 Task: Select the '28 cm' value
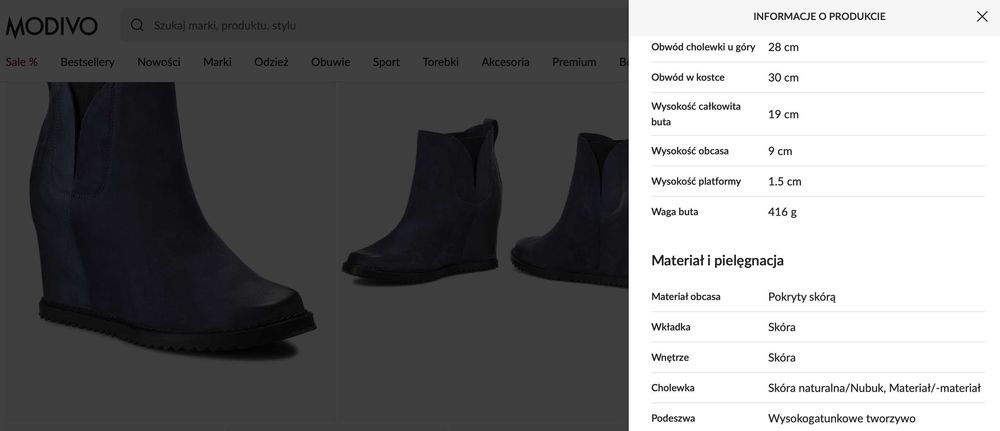783,47
